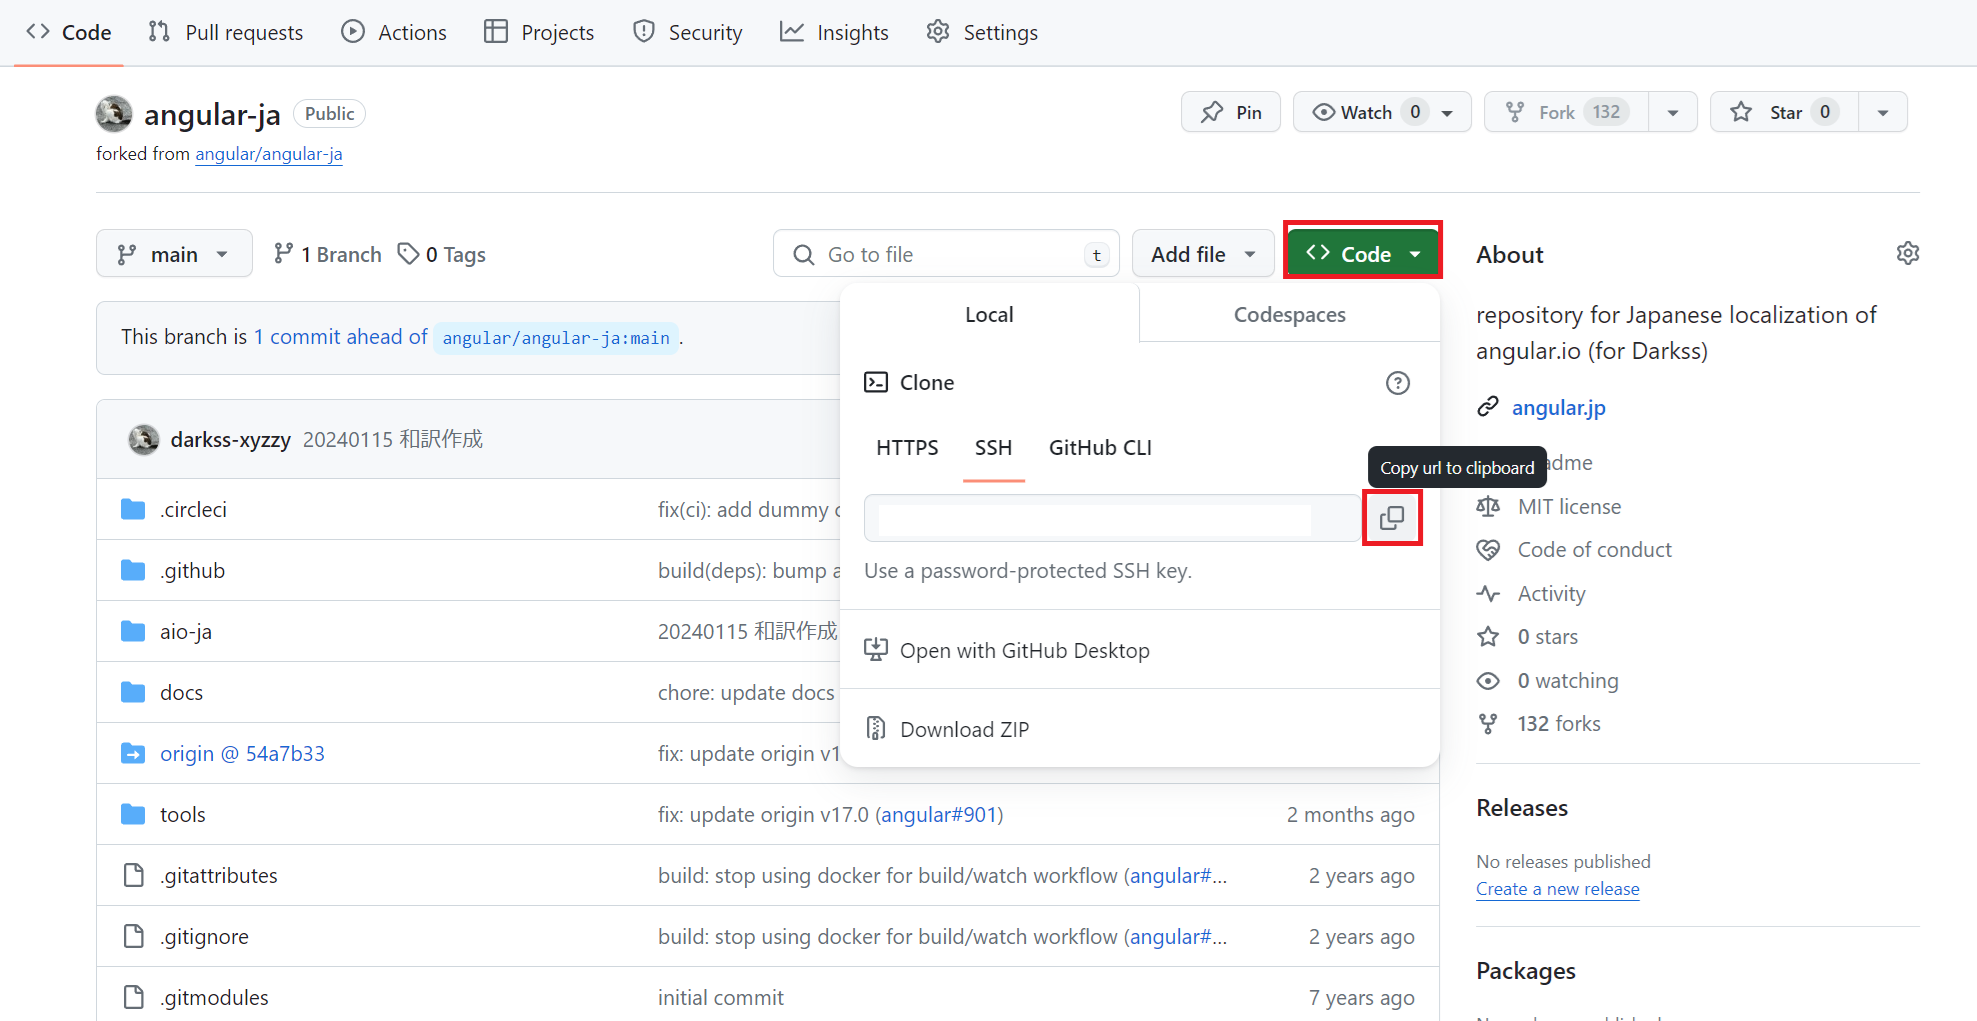Open the origin submodule icon

click(133, 753)
